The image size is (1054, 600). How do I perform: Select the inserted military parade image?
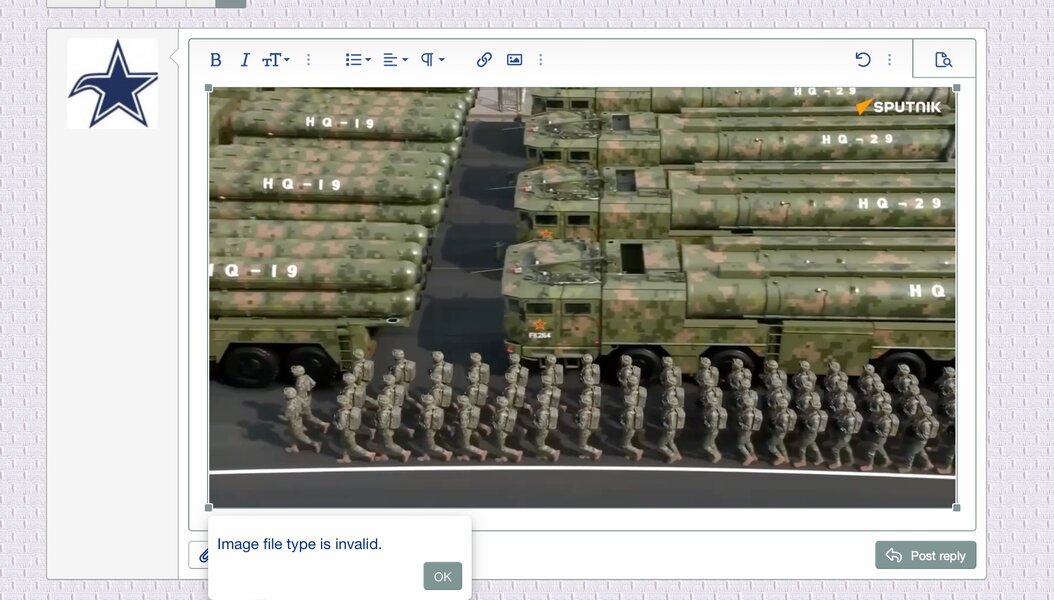582,298
